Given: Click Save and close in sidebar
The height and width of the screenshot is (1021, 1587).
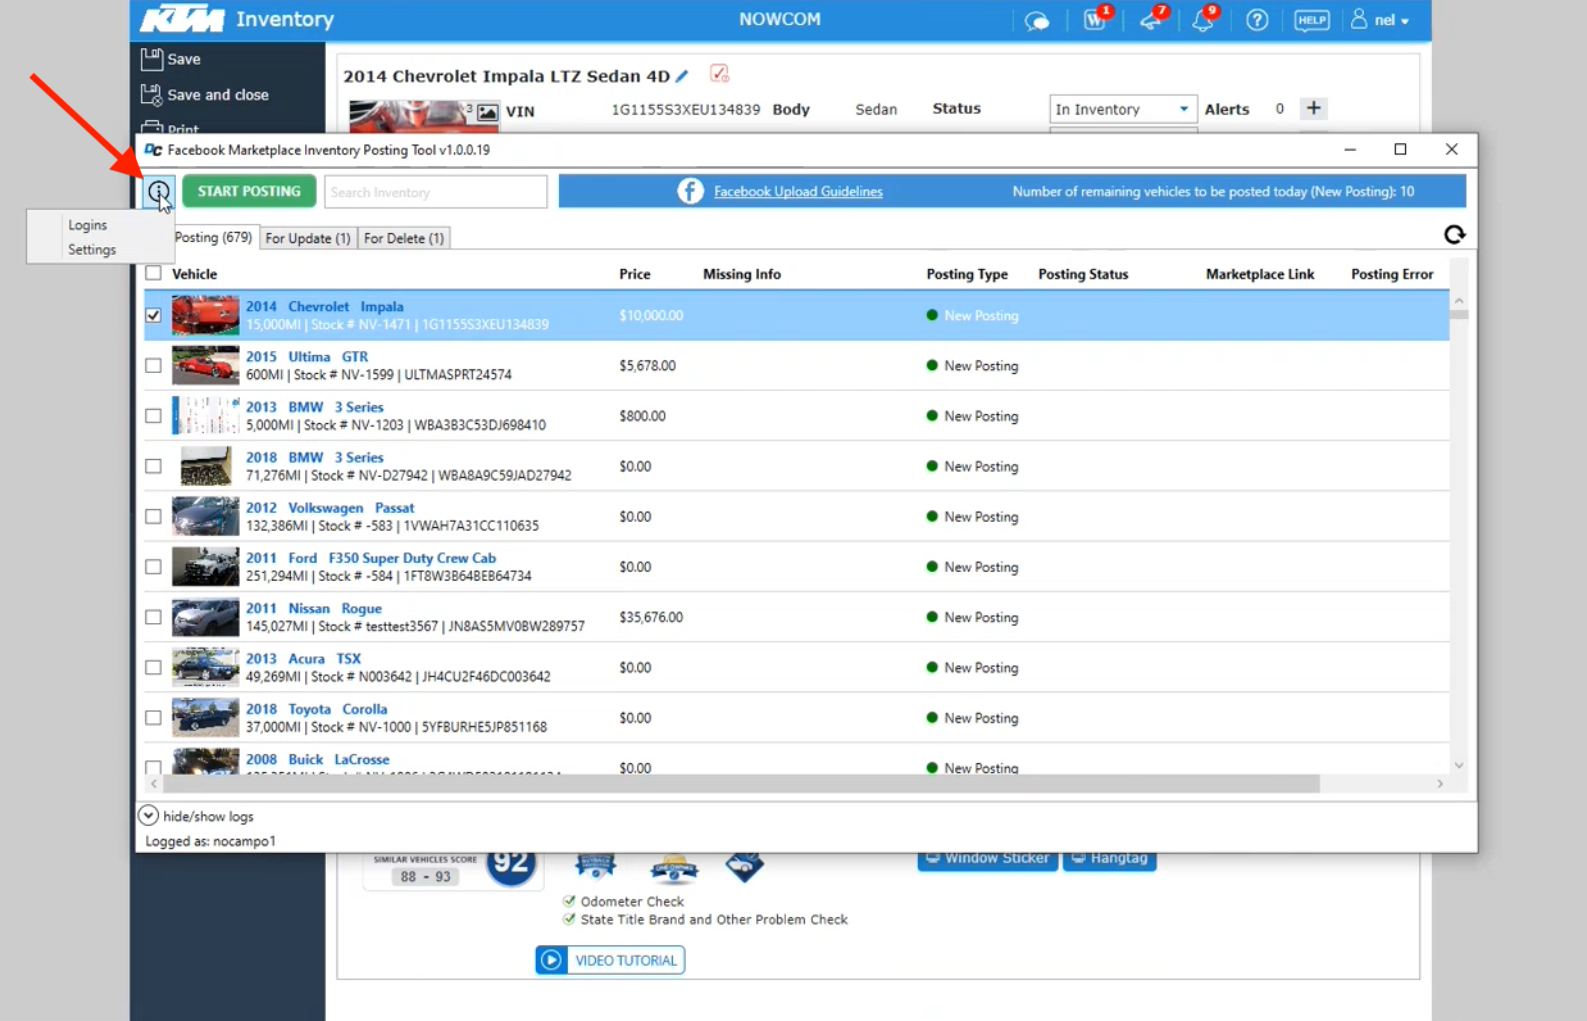Looking at the screenshot, I should tap(205, 95).
